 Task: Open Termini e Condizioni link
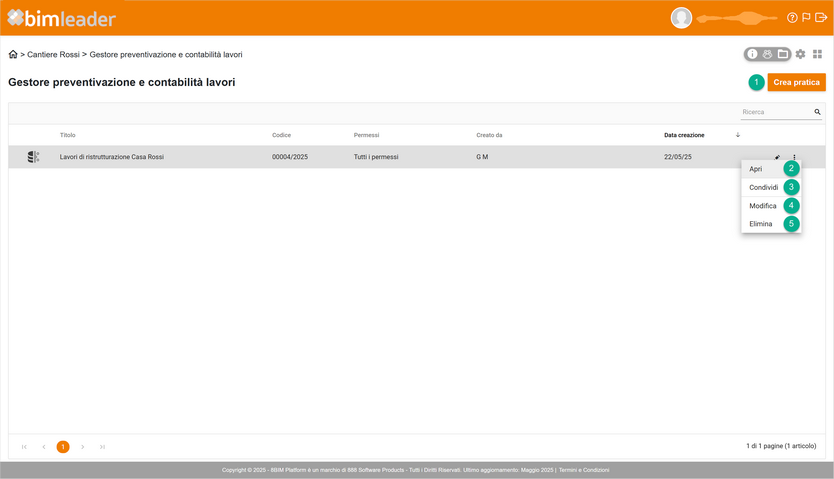pos(584,470)
